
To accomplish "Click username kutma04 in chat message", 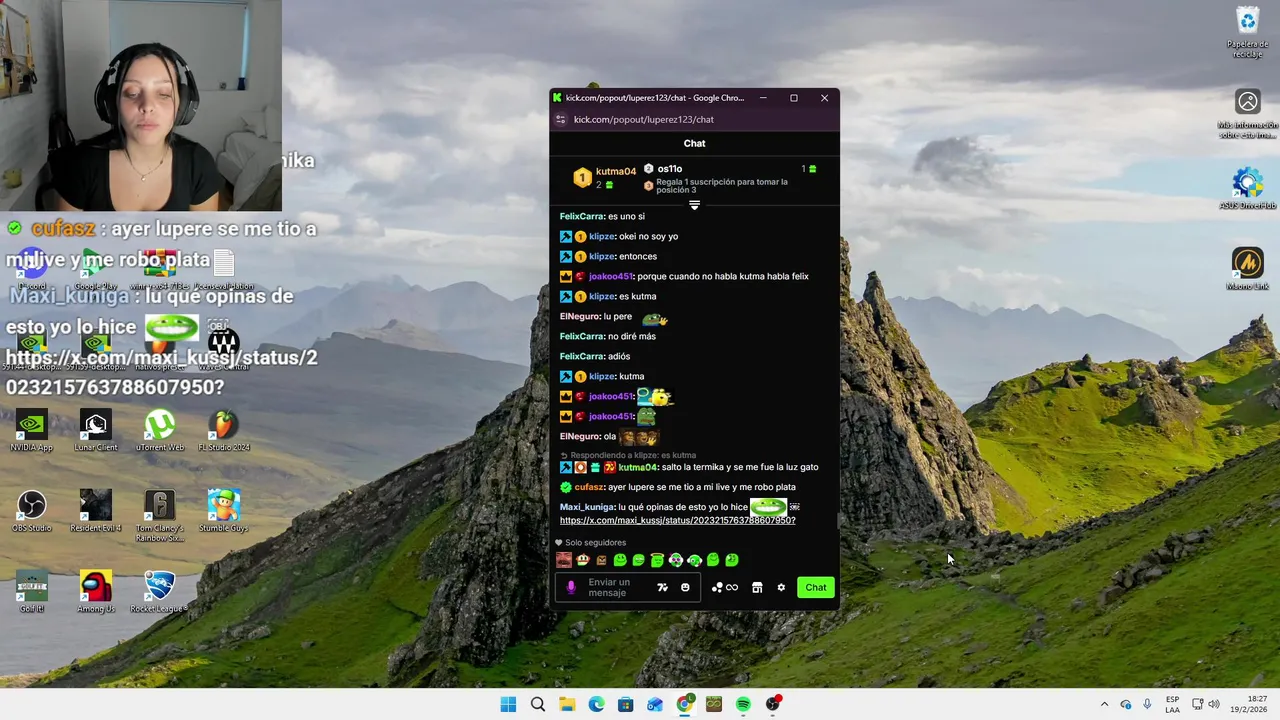I will [x=638, y=467].
